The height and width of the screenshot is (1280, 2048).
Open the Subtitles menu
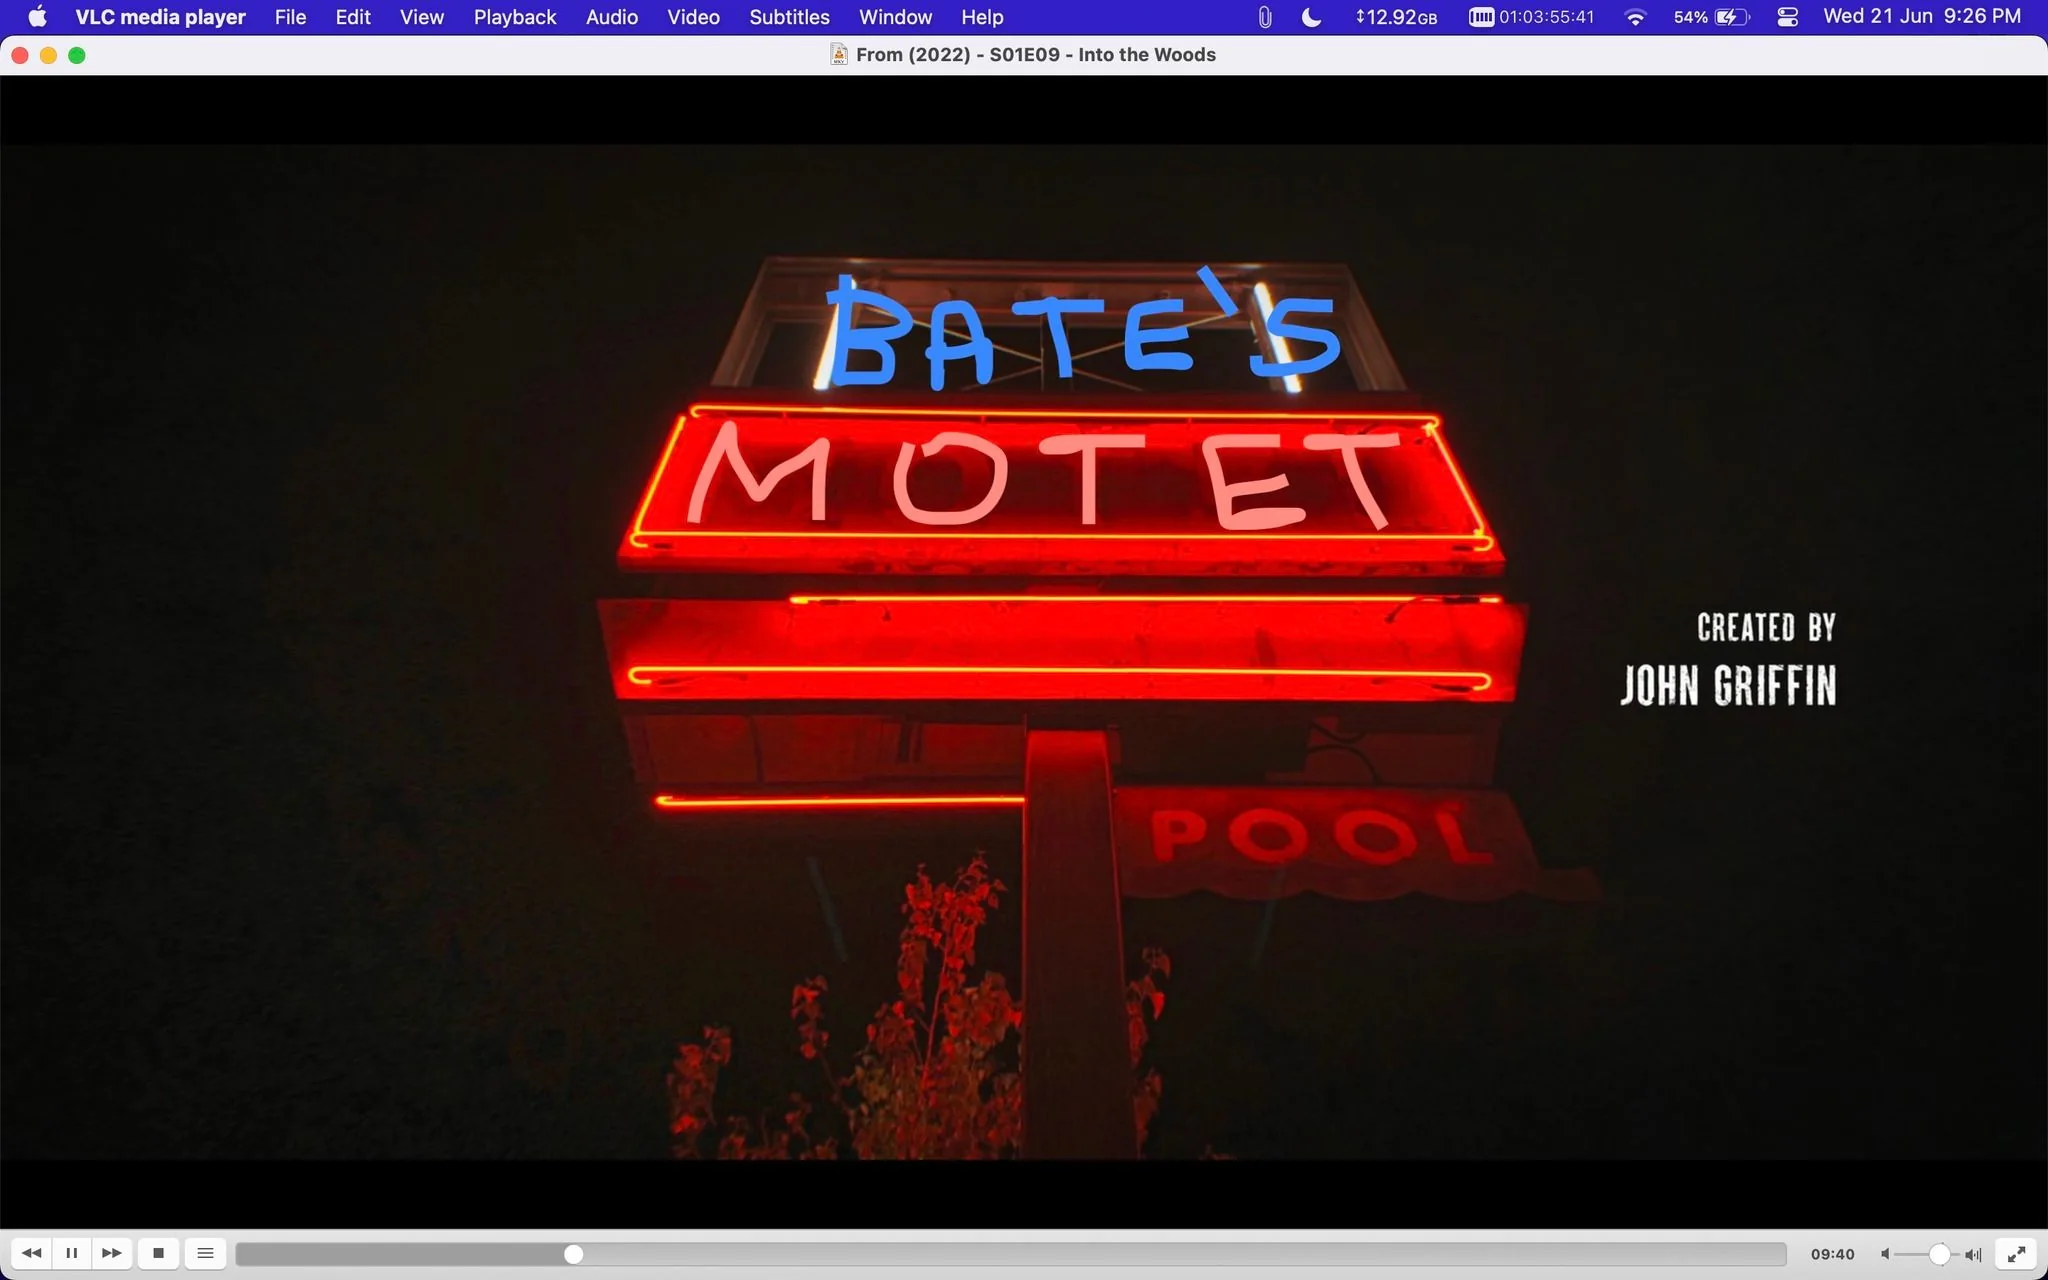[x=789, y=17]
